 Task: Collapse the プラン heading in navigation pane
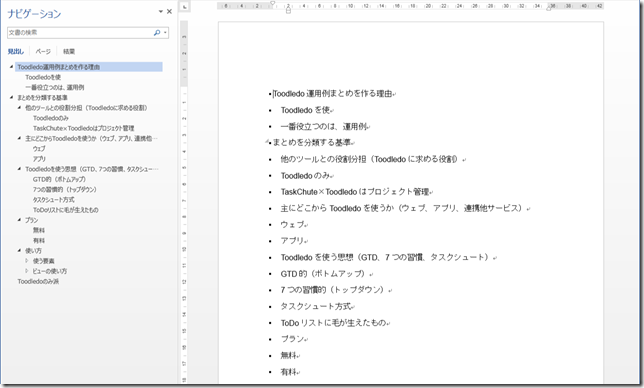point(19,220)
